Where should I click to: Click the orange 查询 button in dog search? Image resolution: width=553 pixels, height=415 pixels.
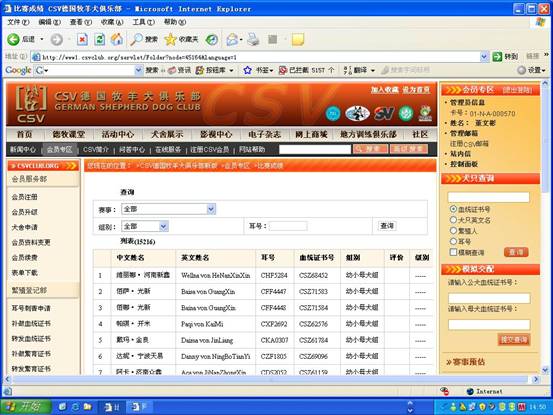click(516, 252)
